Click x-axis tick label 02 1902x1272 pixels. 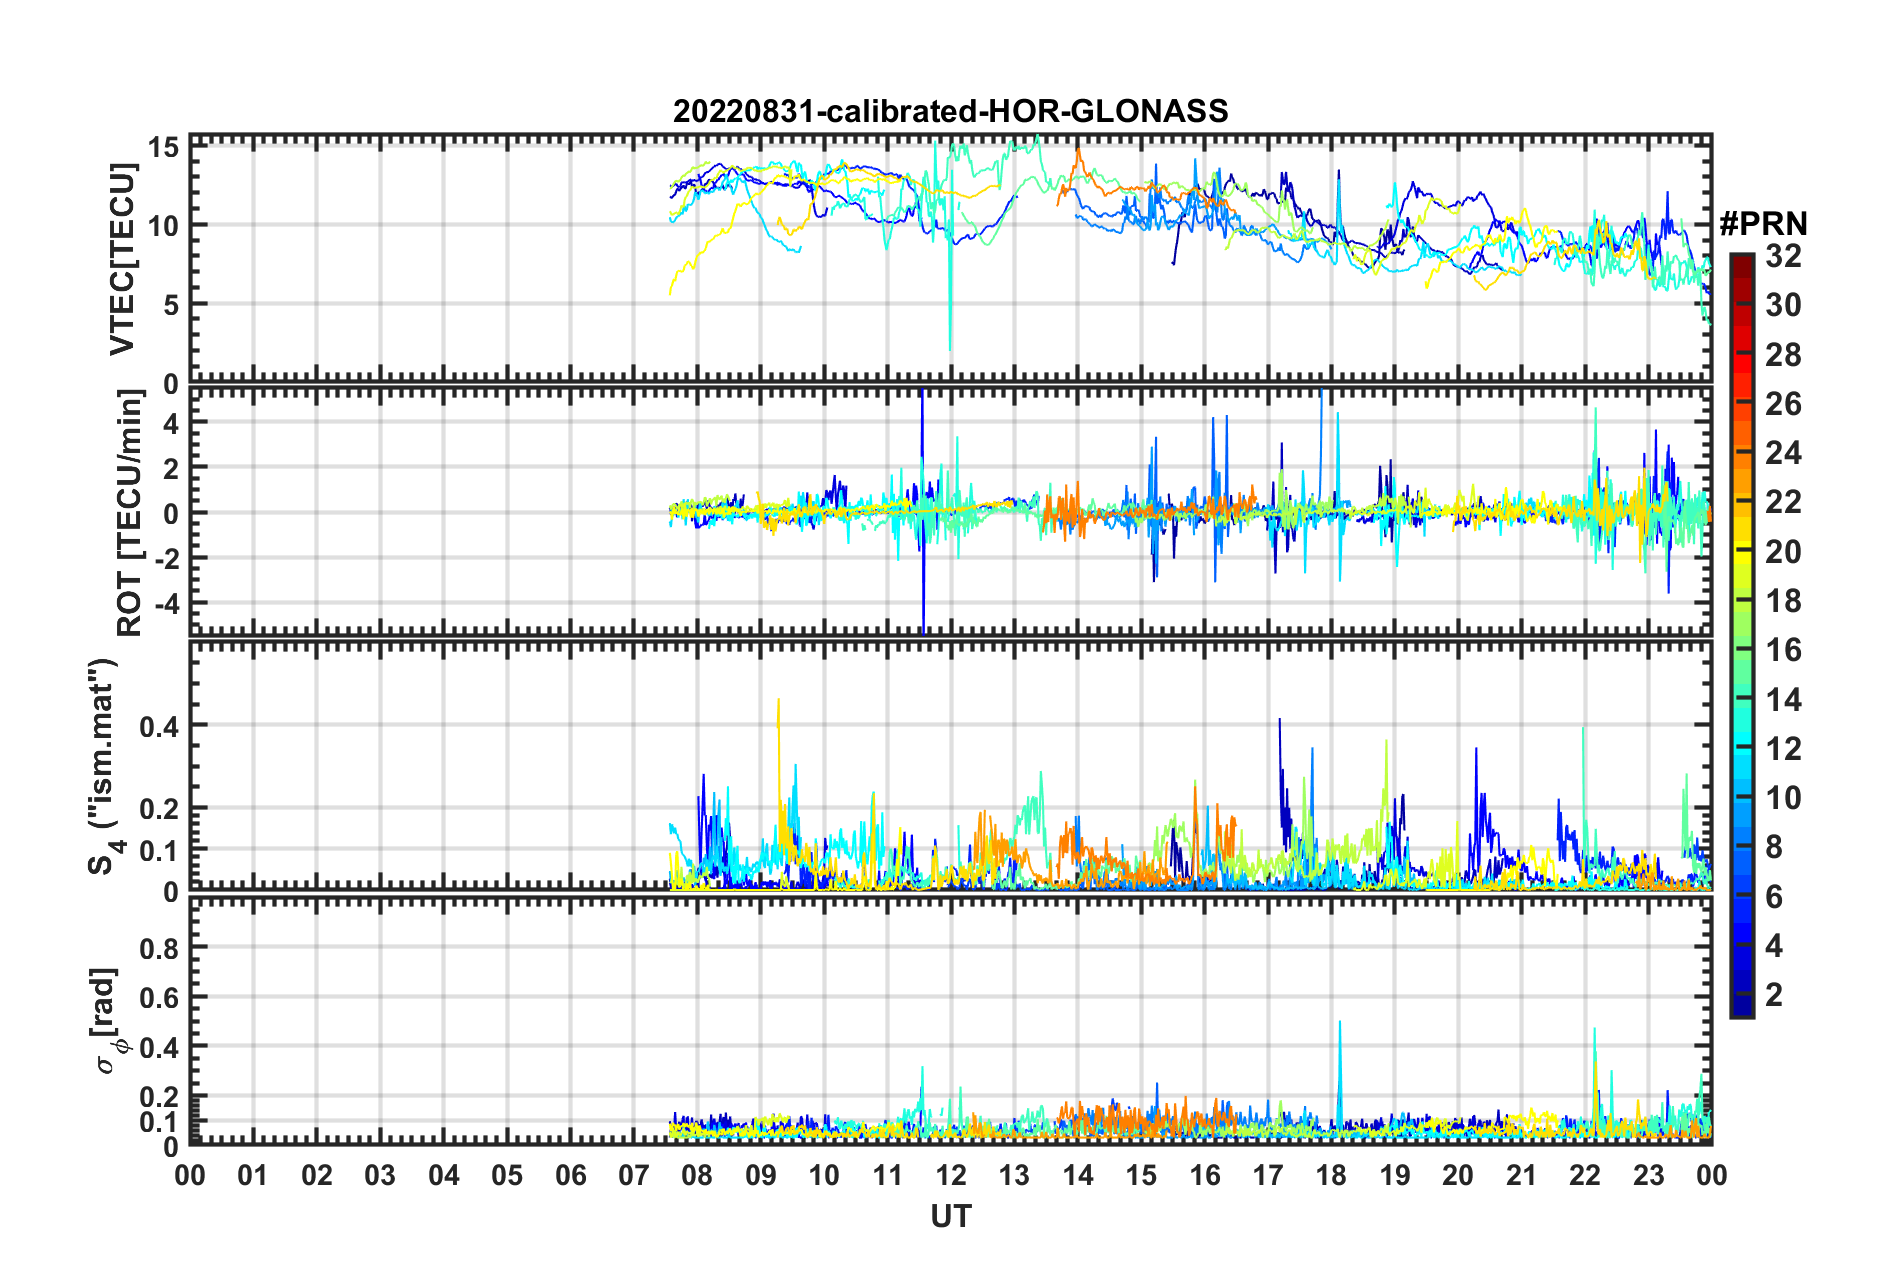(317, 1175)
